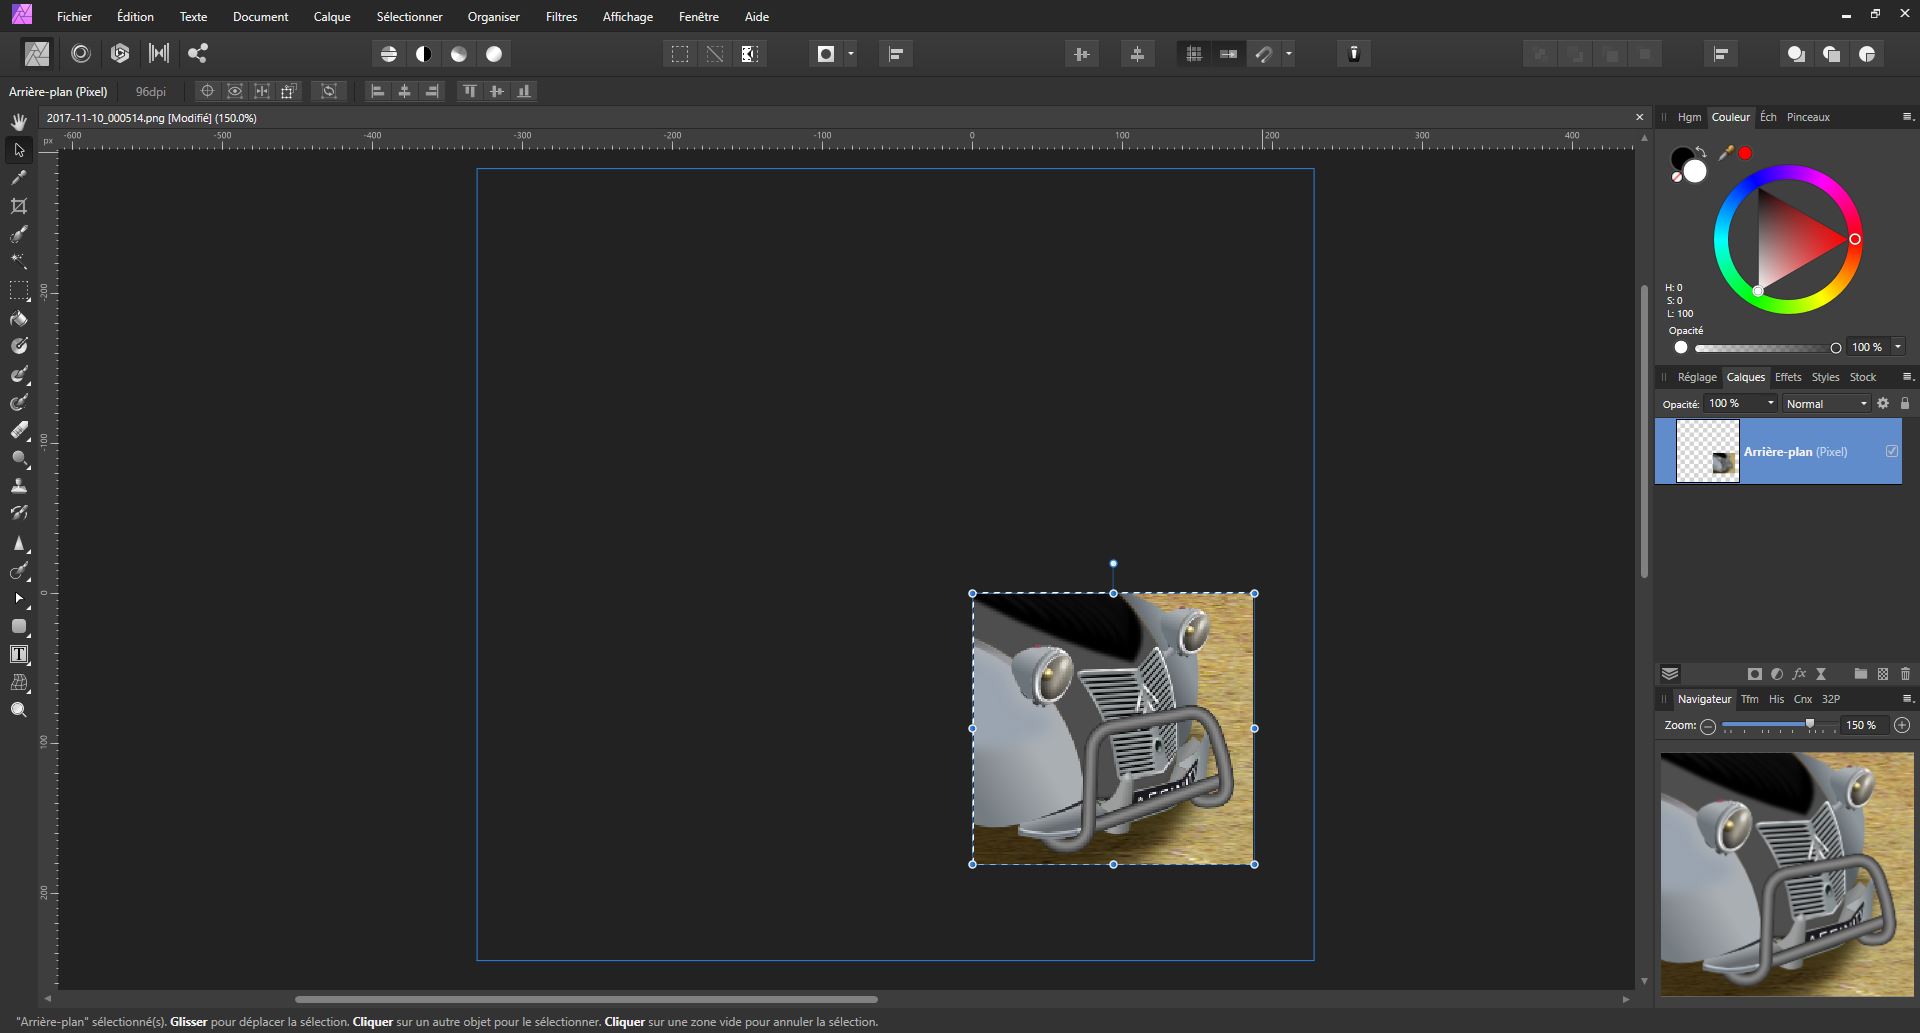Choose the Zoom magnifier tool
The image size is (1920, 1033).
[x=19, y=710]
